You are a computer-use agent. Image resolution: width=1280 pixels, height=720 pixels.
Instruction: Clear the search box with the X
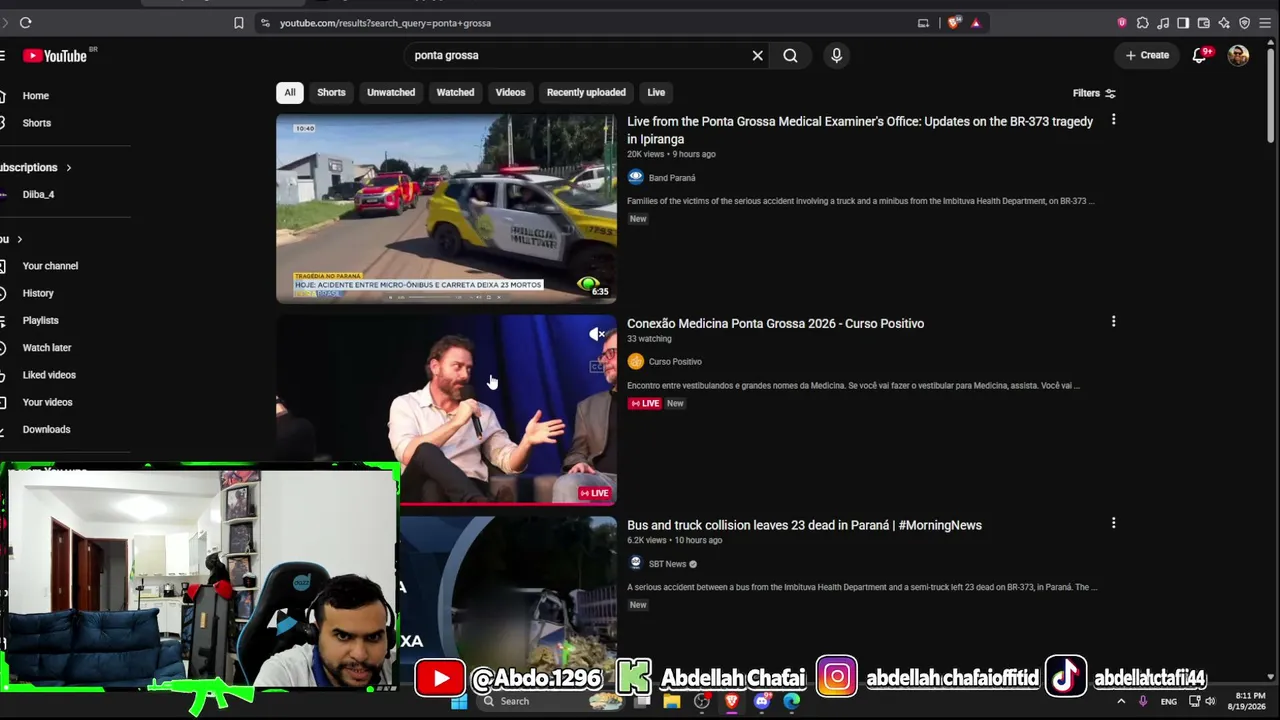[x=758, y=56]
